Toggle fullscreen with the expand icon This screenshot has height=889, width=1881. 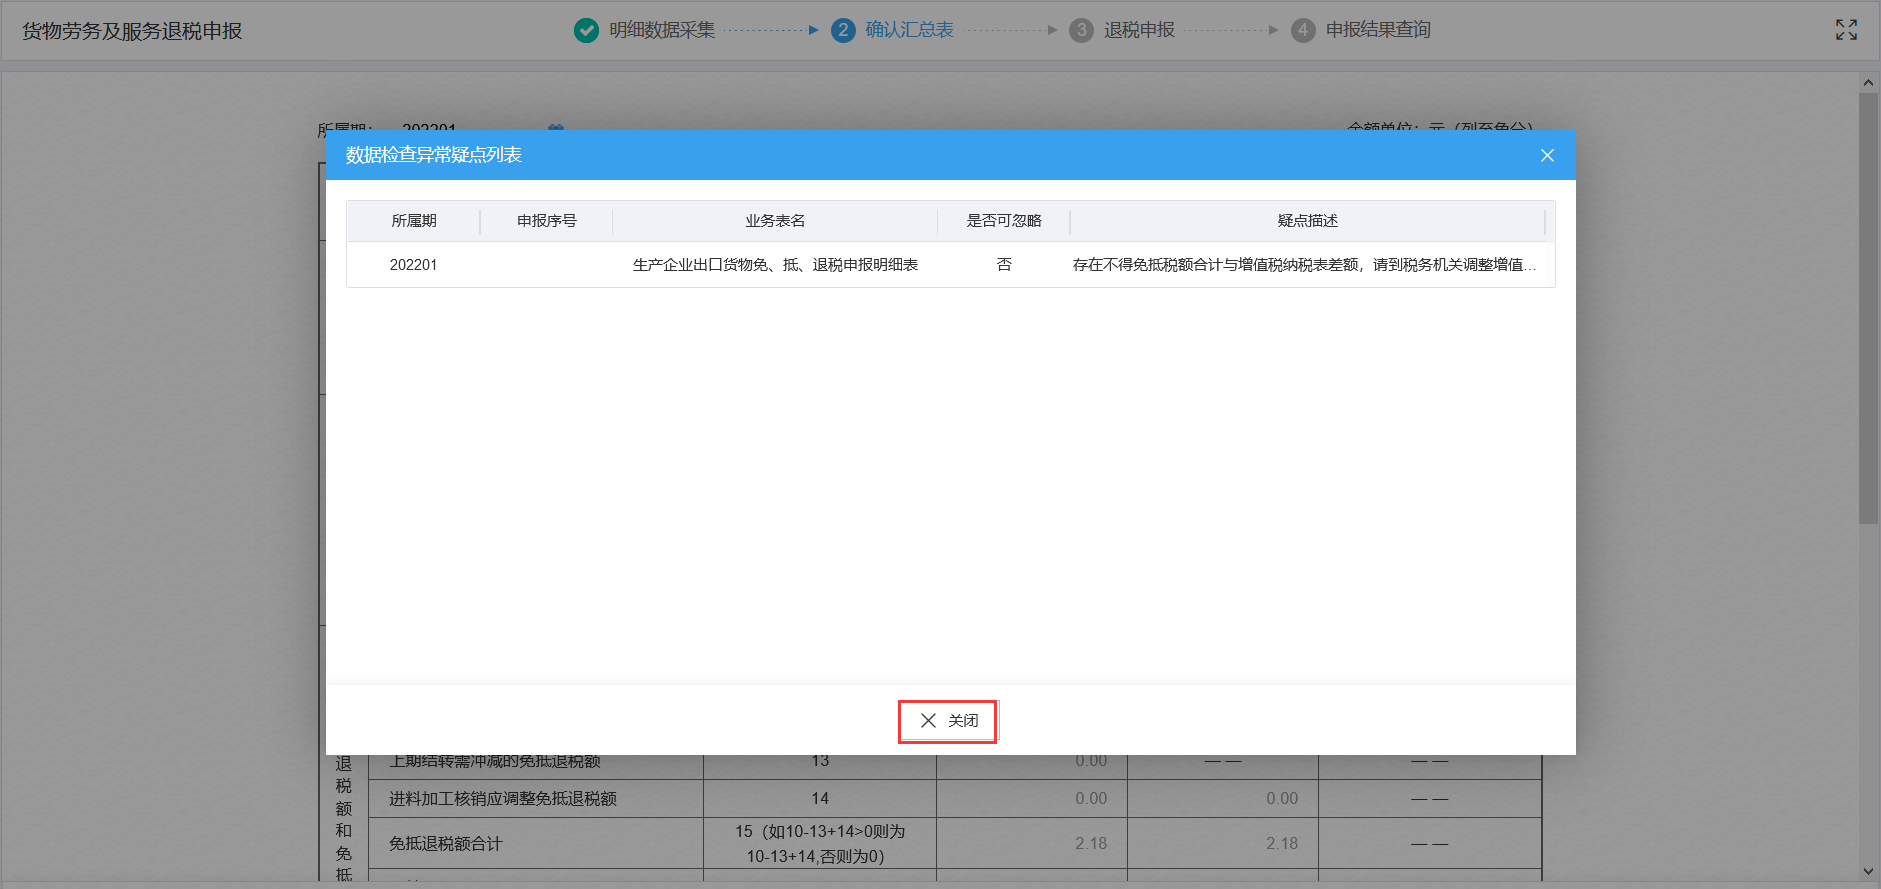[x=1846, y=30]
